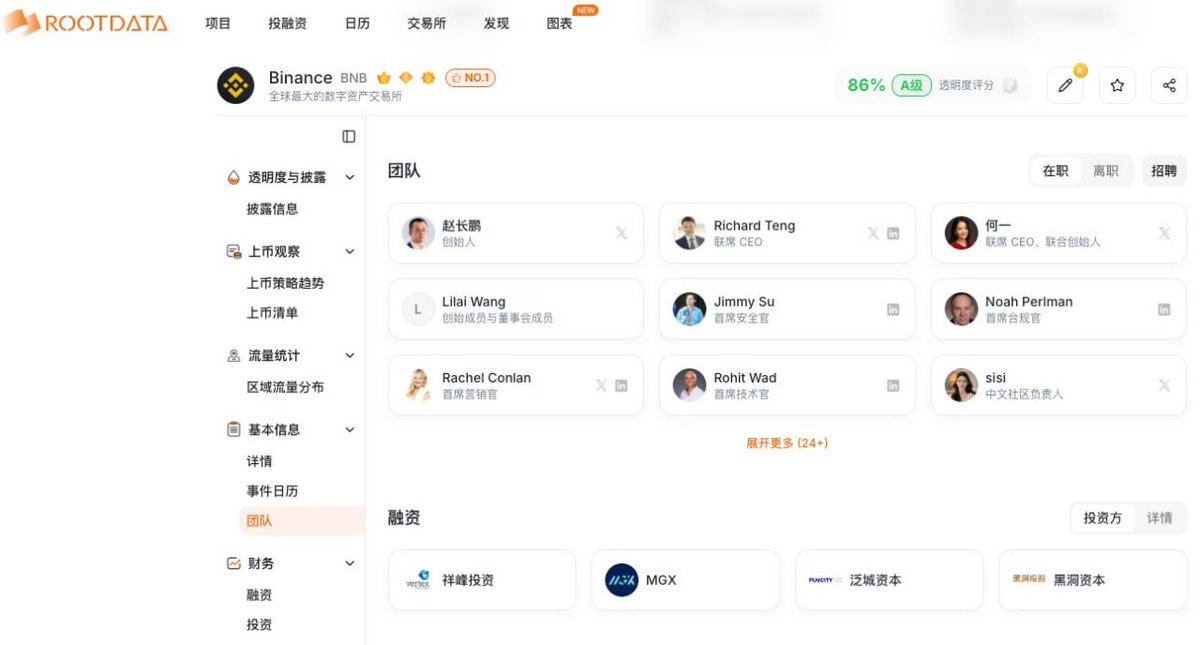
Task: Open Noah Perlman 首席合规官 card
Action: 1059,309
